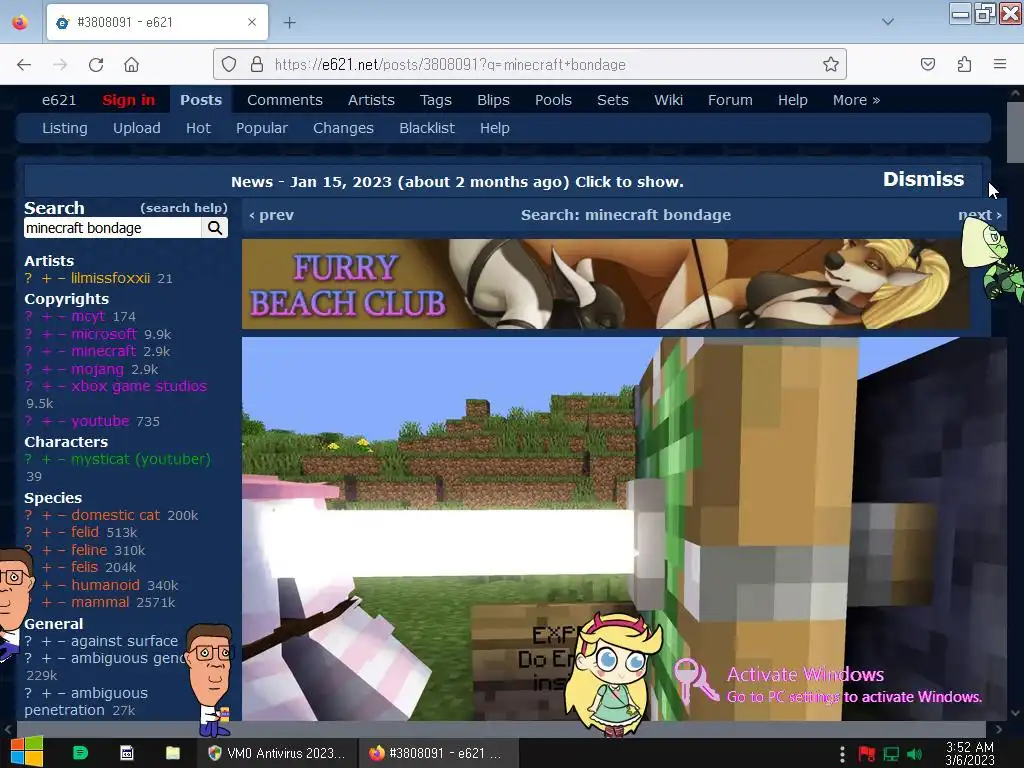1024x768 pixels.
Task: Open the mojang copyright tag
Action: tap(97, 369)
